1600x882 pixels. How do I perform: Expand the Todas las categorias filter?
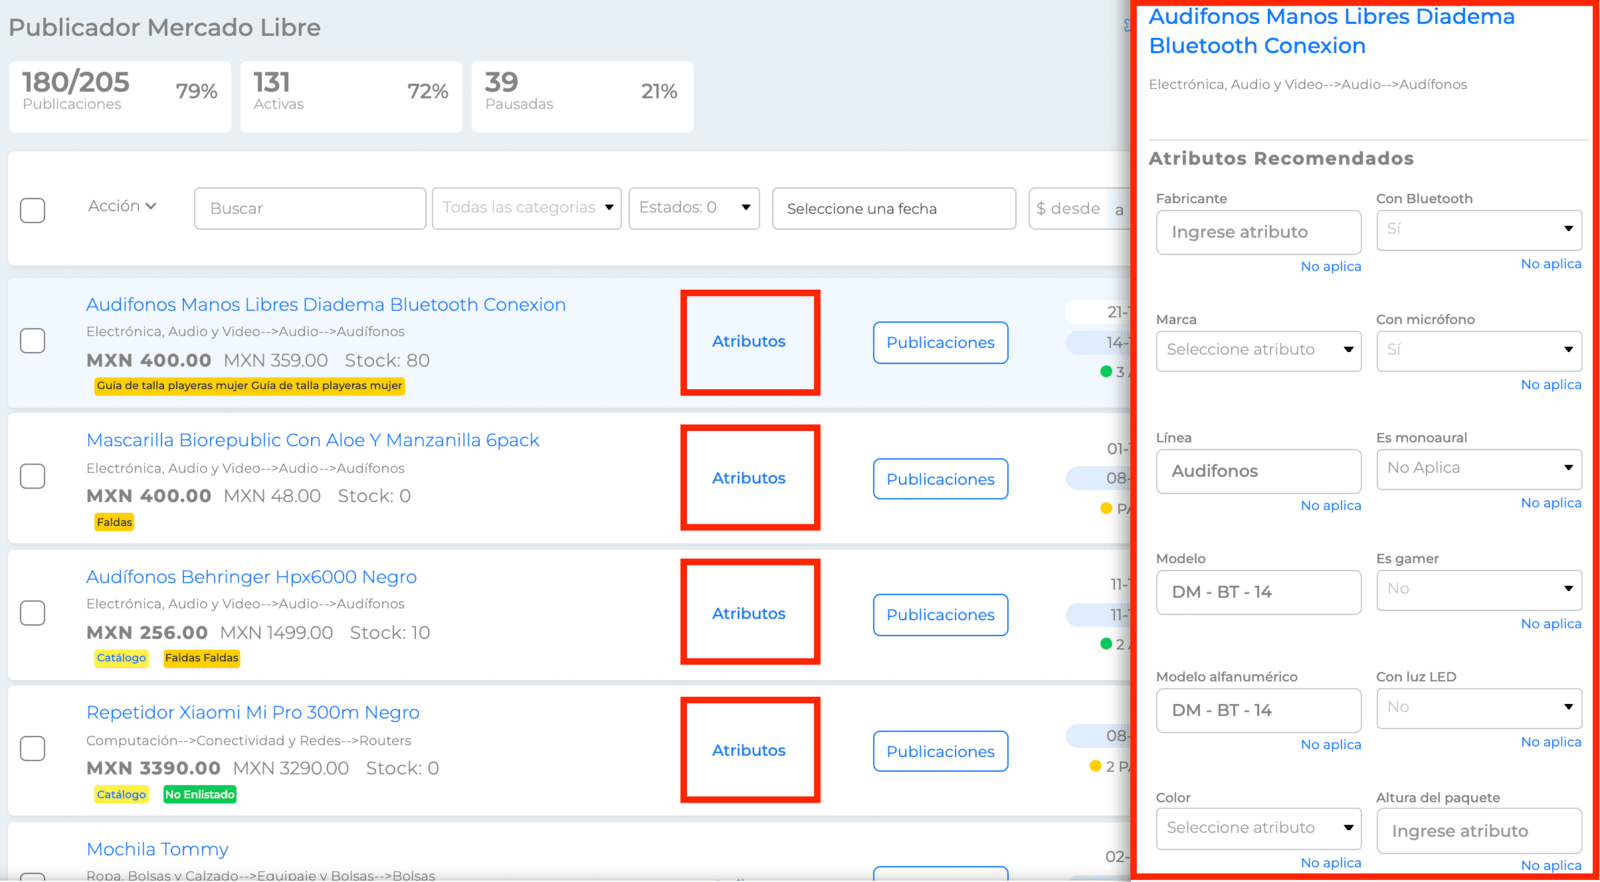[x=527, y=208]
